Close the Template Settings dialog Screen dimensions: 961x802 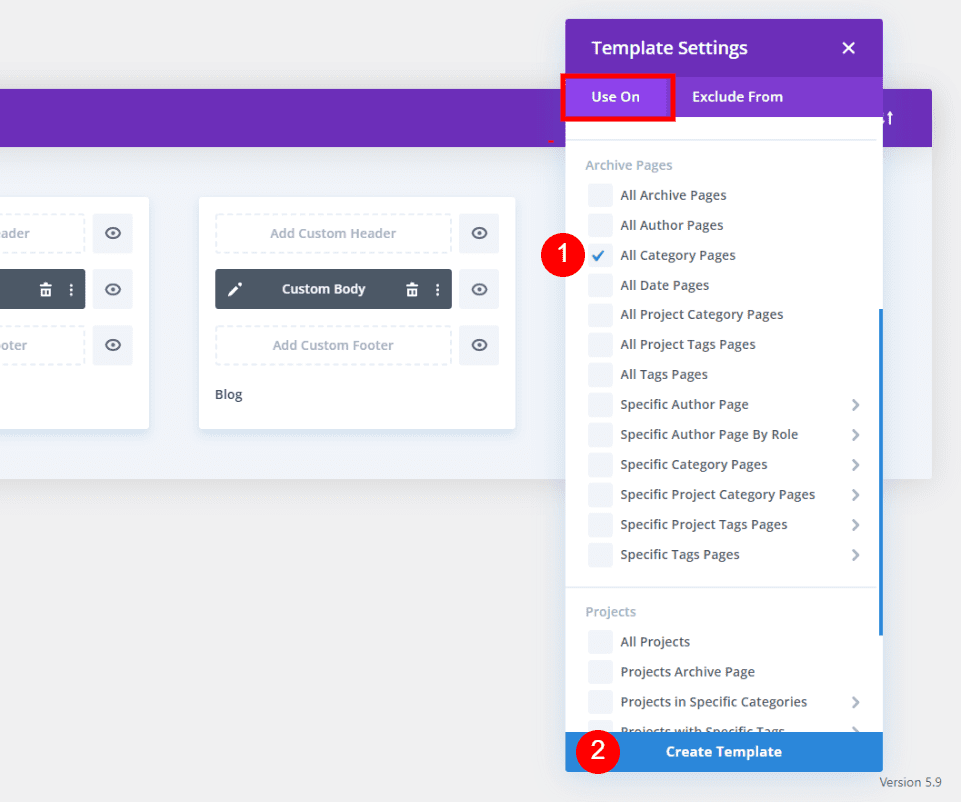click(x=848, y=47)
